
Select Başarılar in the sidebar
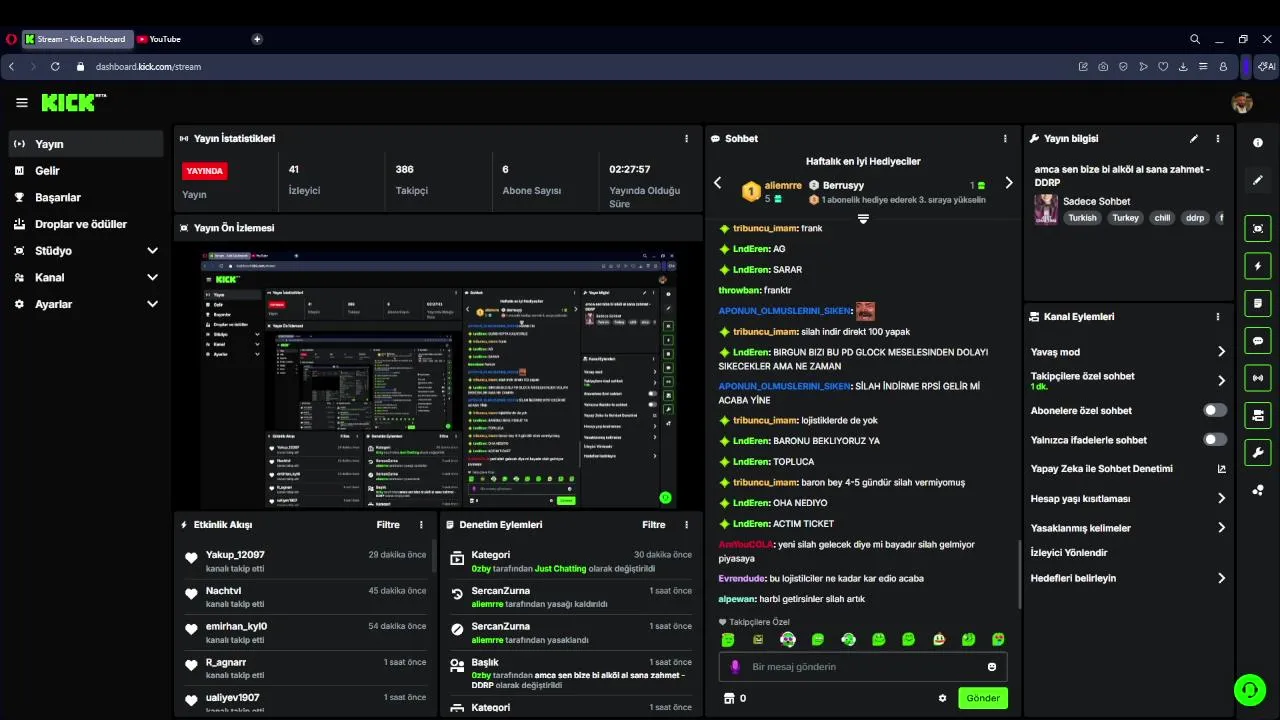(x=87, y=198)
